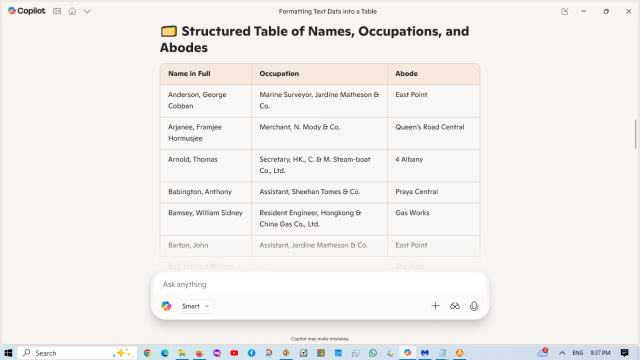Click Resident Engineer, Hongkong & China Gas cell
Image resolution: width=640 pixels, height=360 pixels.
point(319,219)
